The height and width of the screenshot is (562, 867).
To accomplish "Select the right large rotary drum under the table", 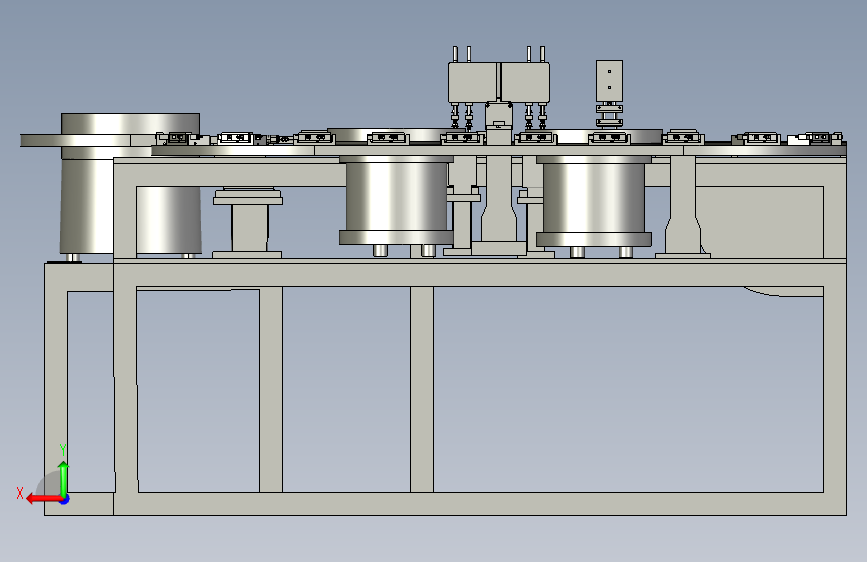I will (594, 201).
